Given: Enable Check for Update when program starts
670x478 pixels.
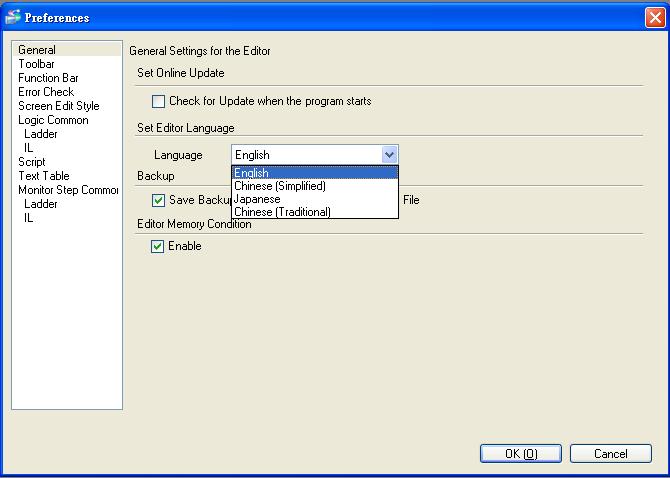Looking at the screenshot, I should 158,101.
